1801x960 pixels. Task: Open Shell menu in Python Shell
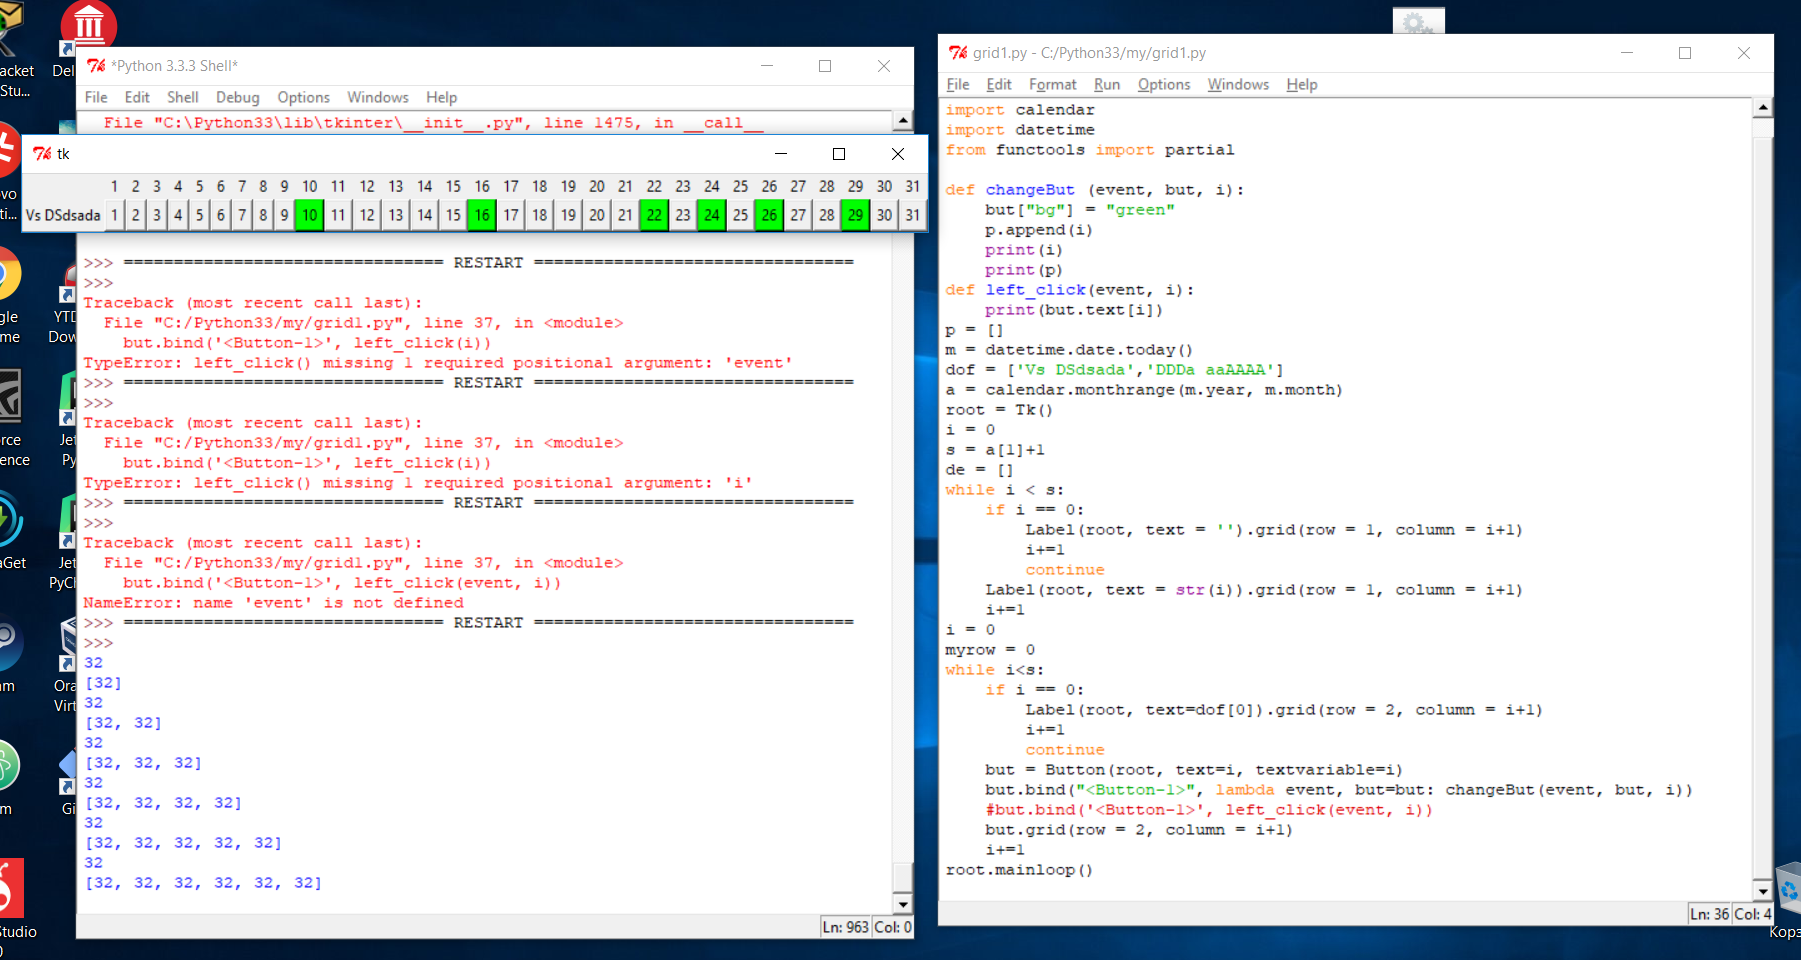(x=182, y=97)
